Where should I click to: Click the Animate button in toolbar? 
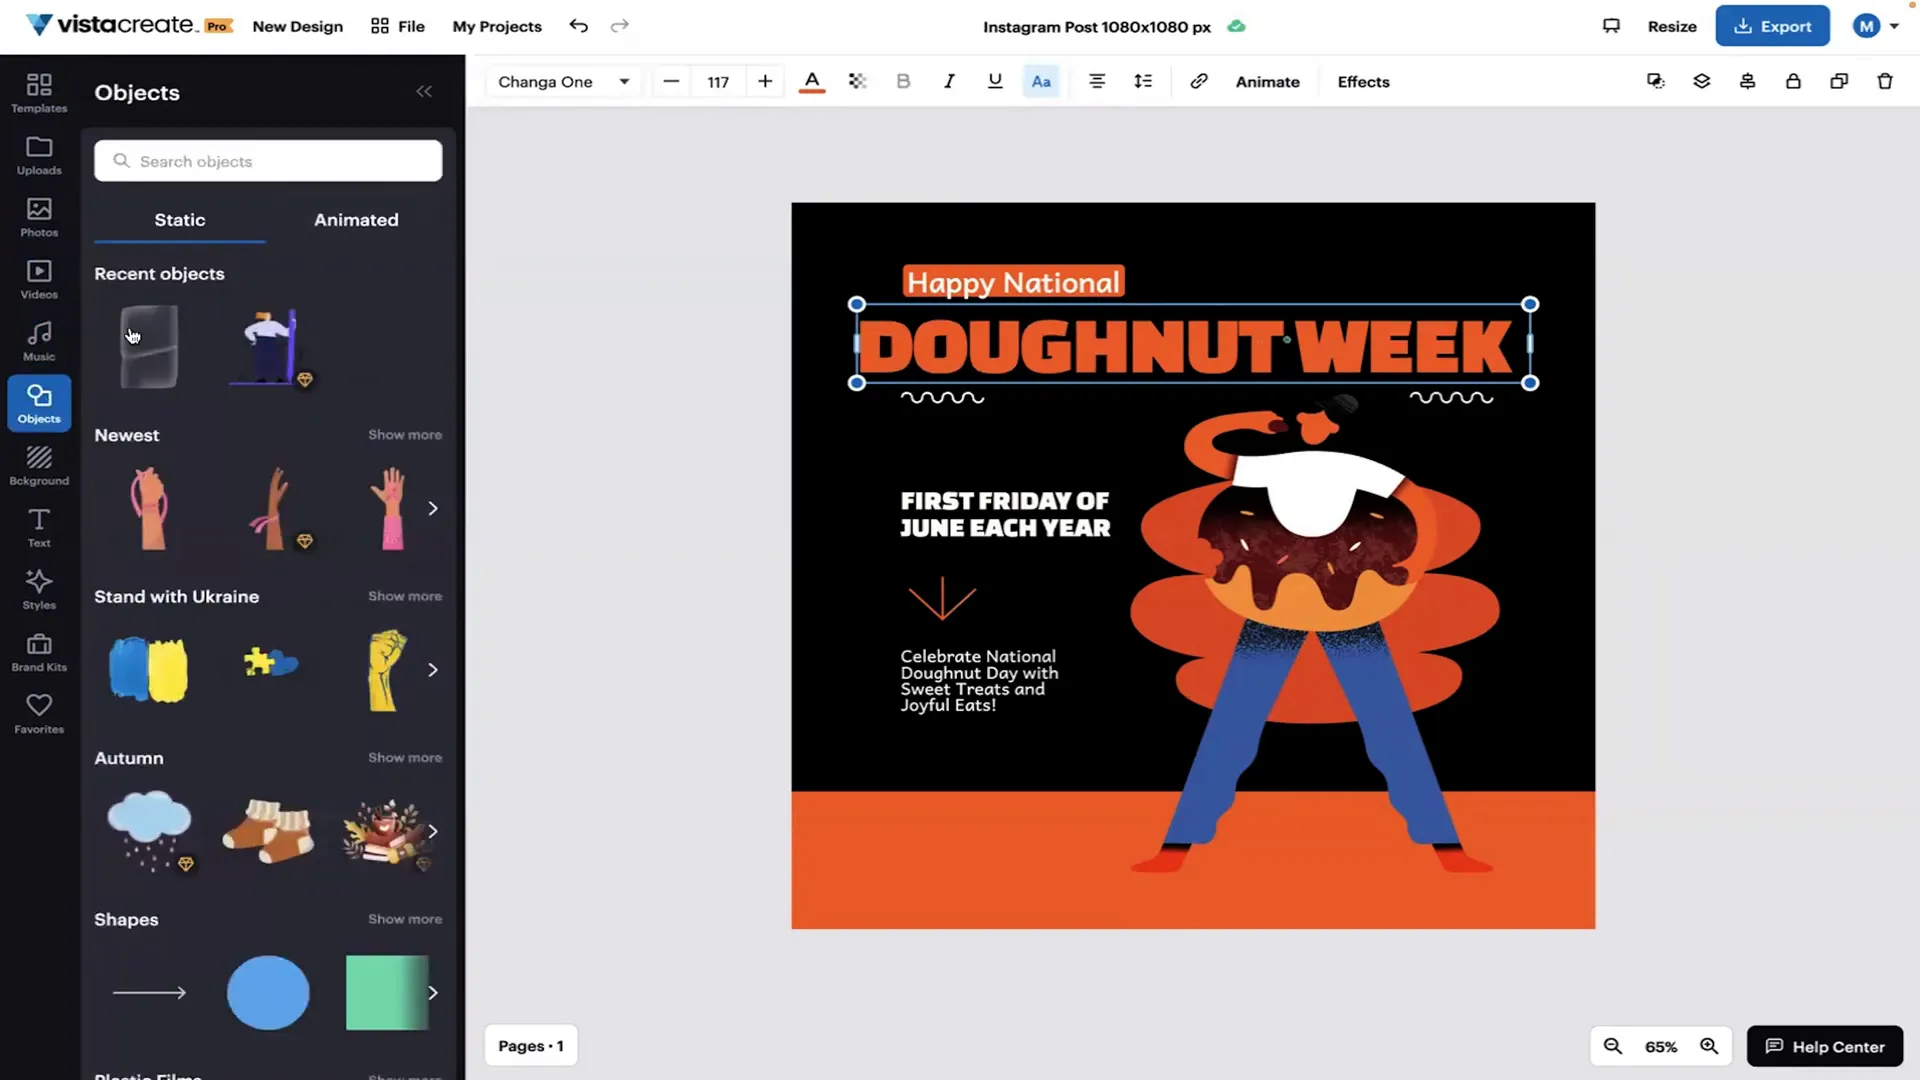(x=1267, y=82)
